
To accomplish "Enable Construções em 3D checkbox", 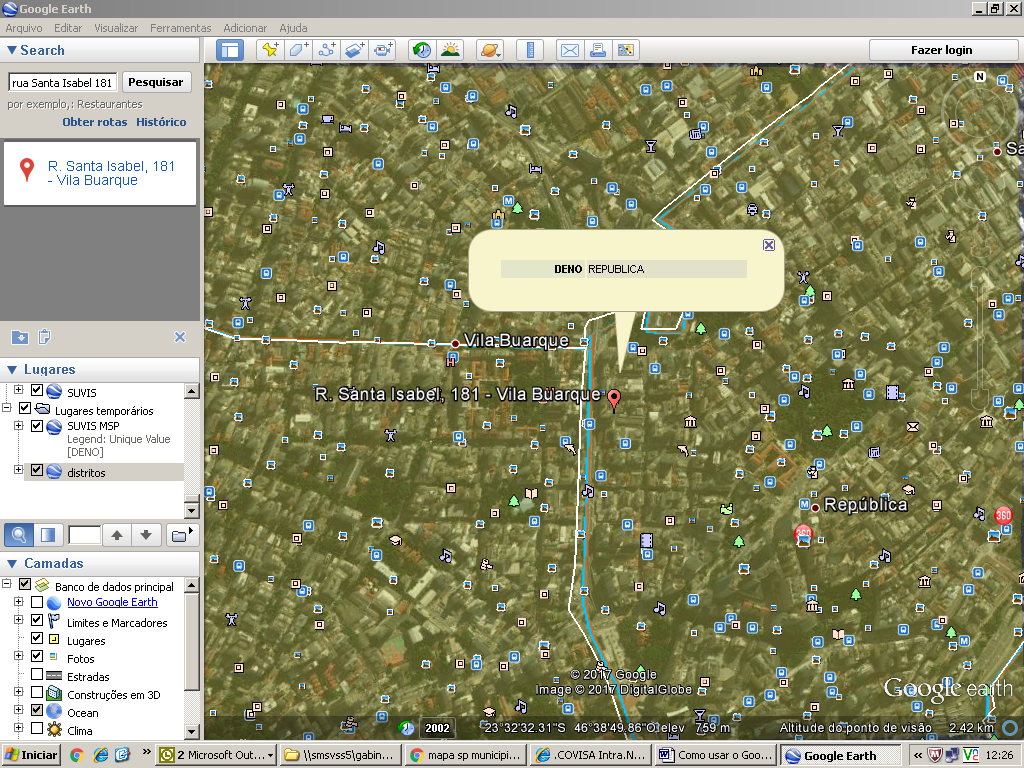I will click(x=37, y=692).
